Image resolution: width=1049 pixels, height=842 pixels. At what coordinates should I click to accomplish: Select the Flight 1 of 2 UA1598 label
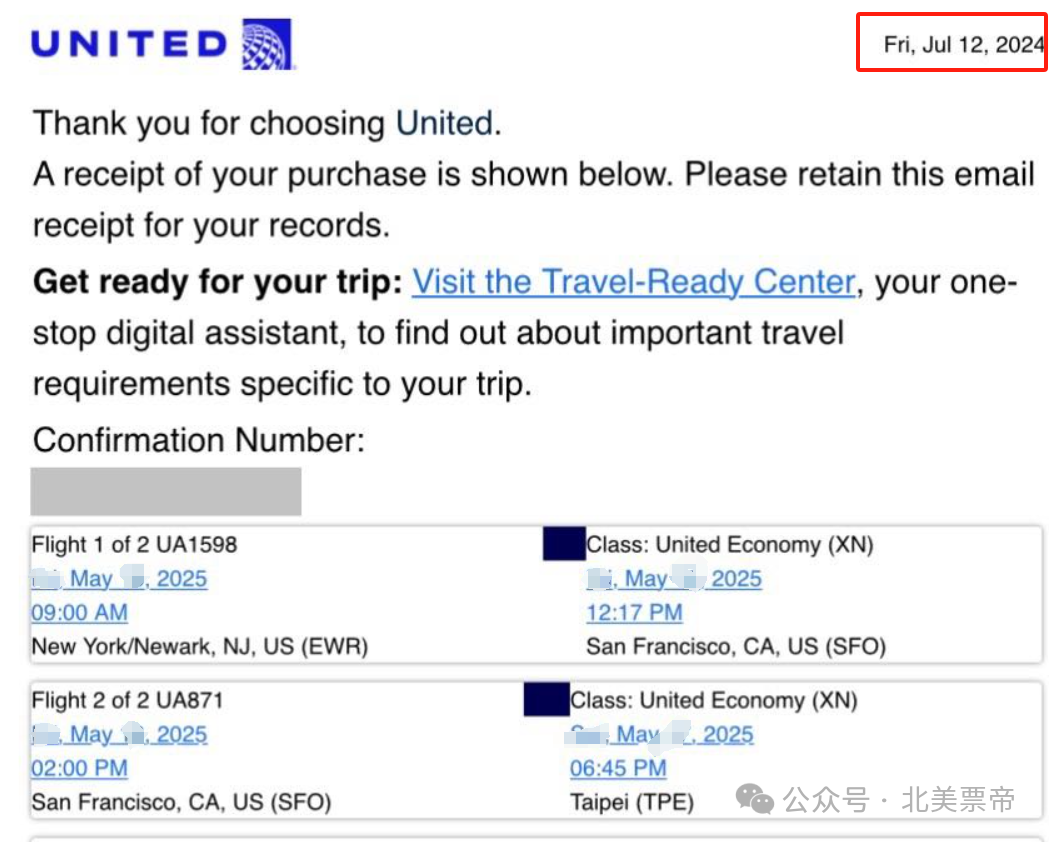[134, 544]
